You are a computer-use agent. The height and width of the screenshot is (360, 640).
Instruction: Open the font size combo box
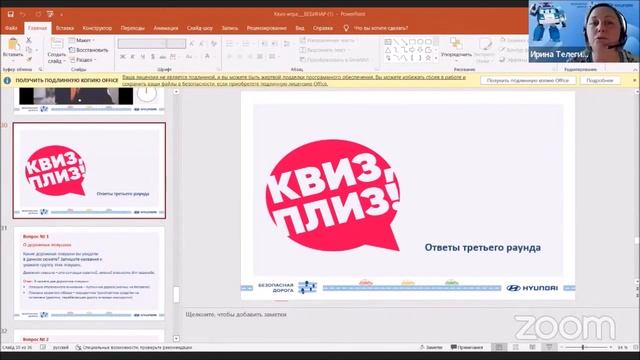click(x=176, y=43)
